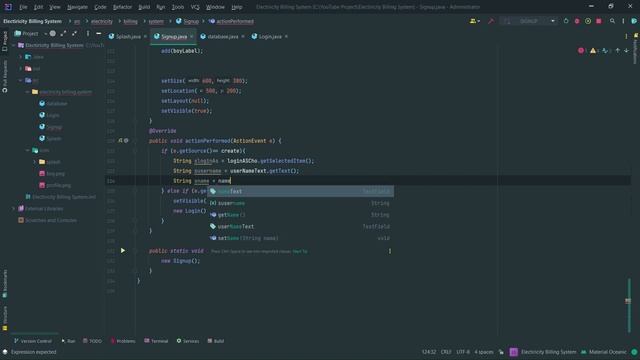Click the UTF-8 encoding in status bar
This screenshot has height=360, width=640.
pyautogui.click(x=463, y=352)
